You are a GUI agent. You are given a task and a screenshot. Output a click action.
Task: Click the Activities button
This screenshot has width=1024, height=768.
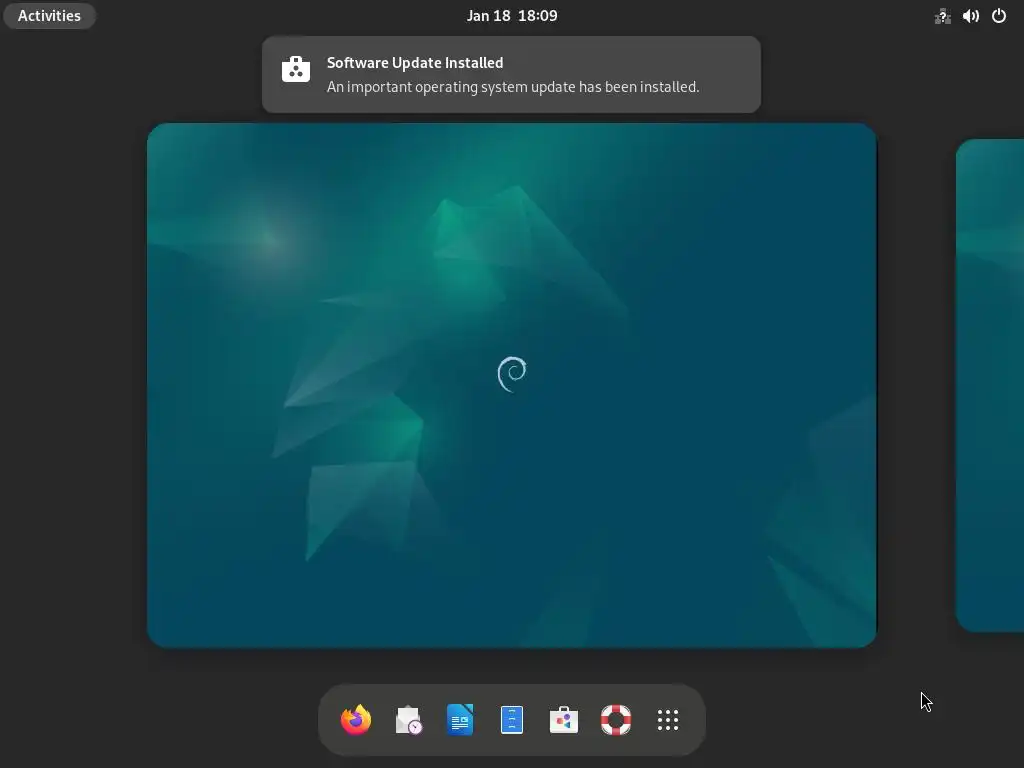coord(50,16)
